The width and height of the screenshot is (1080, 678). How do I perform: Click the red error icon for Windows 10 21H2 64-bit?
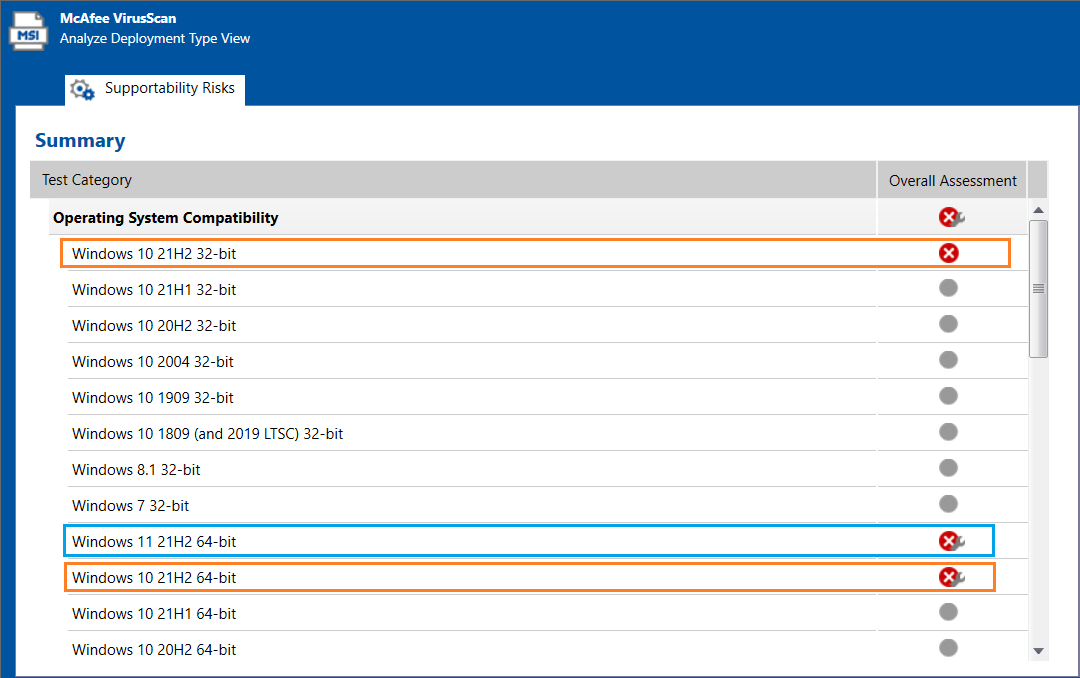pos(948,577)
